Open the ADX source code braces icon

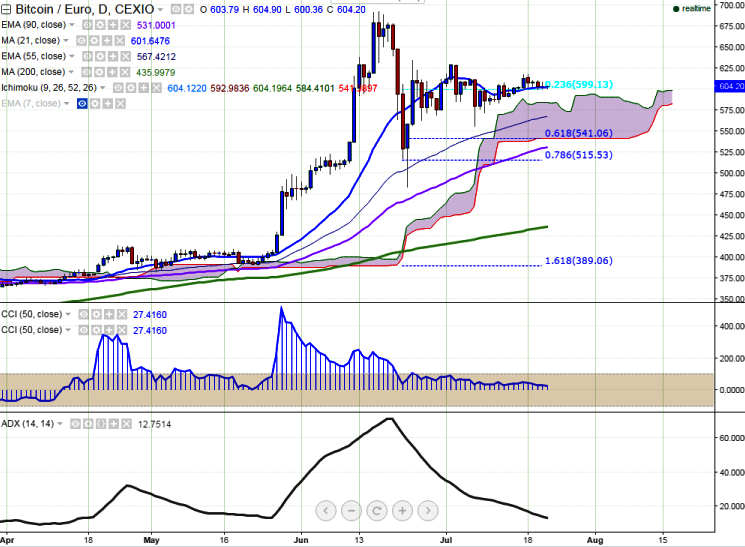[x=101, y=424]
